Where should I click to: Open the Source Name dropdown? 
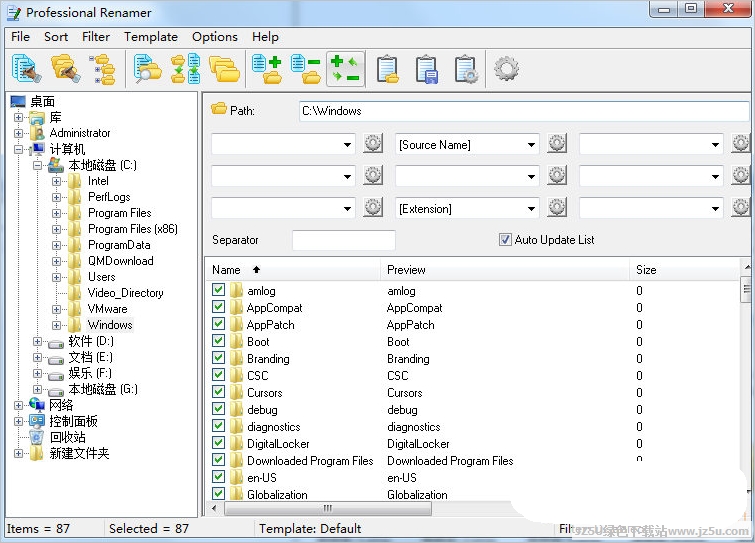pyautogui.click(x=531, y=144)
